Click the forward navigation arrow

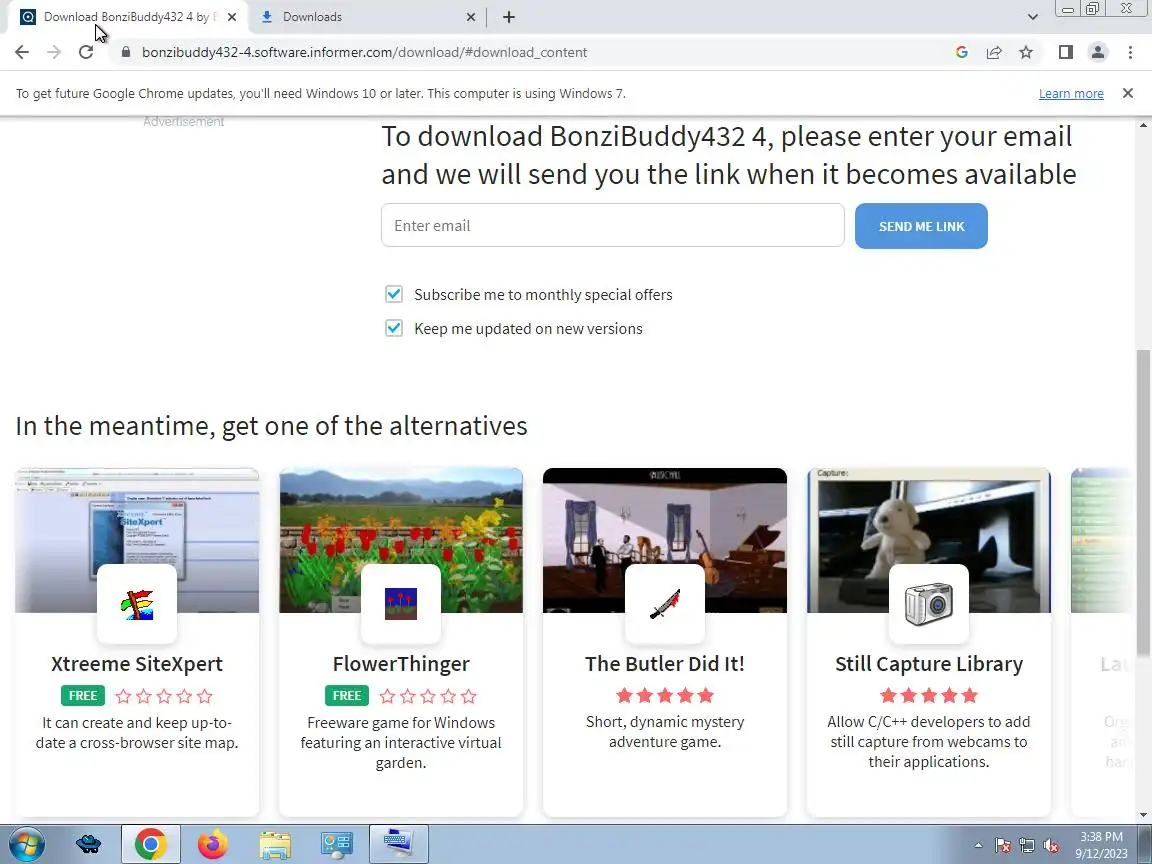coord(54,52)
